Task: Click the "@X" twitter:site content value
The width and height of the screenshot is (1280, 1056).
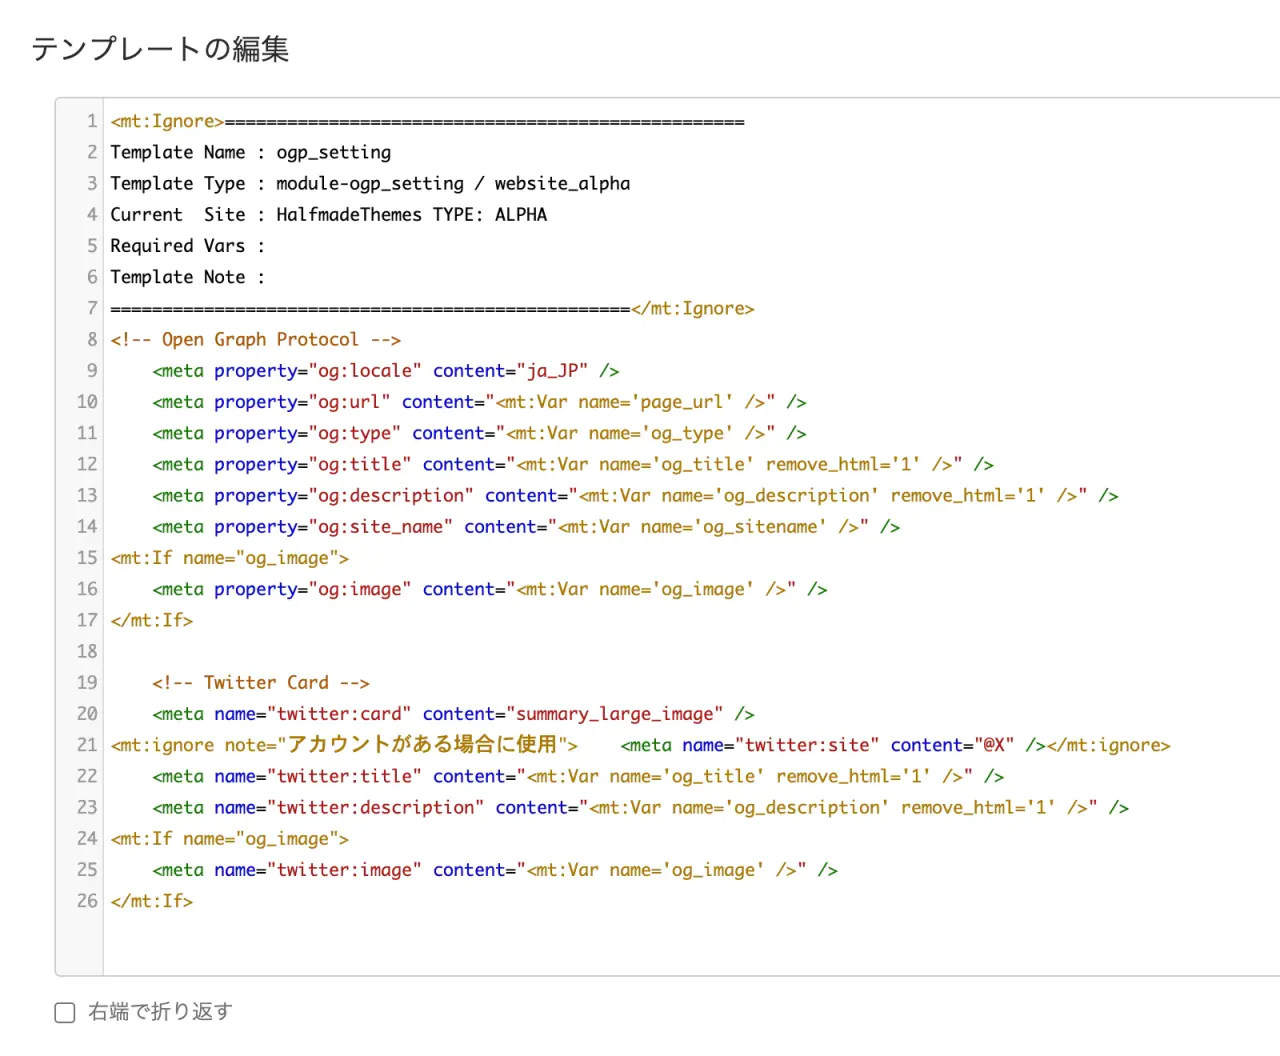Action: point(994,745)
